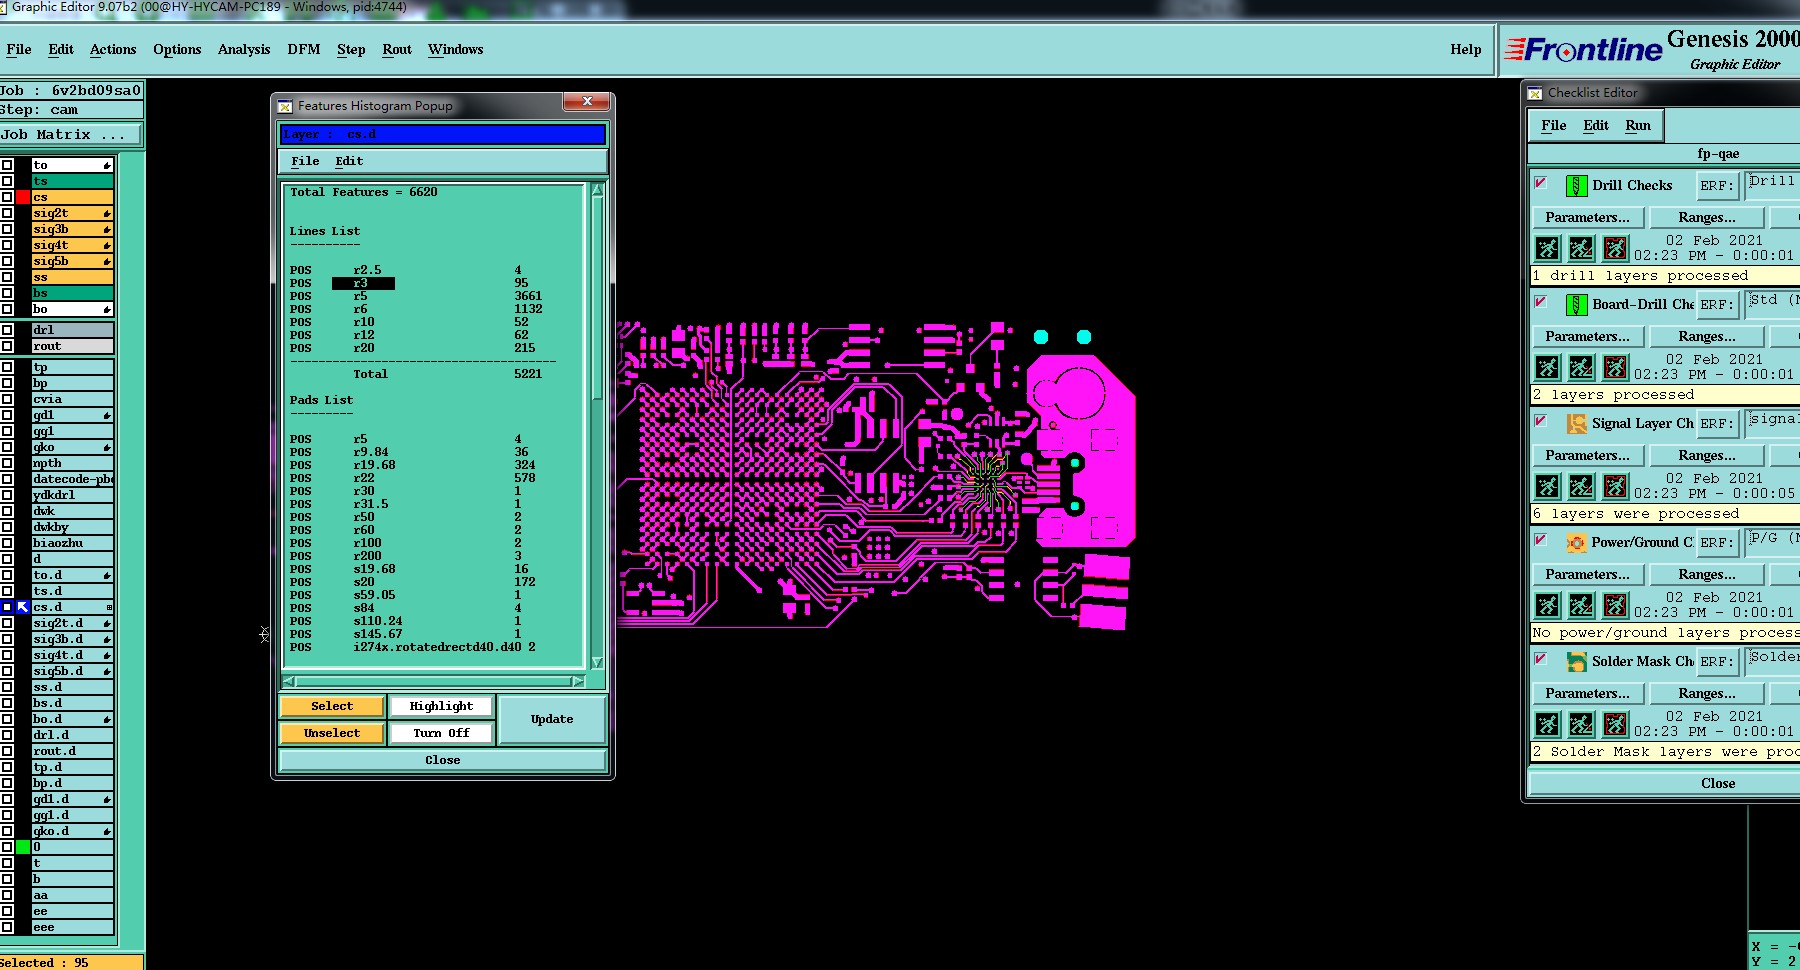Open the DFM menu
Image resolution: width=1800 pixels, height=970 pixels.
[304, 49]
